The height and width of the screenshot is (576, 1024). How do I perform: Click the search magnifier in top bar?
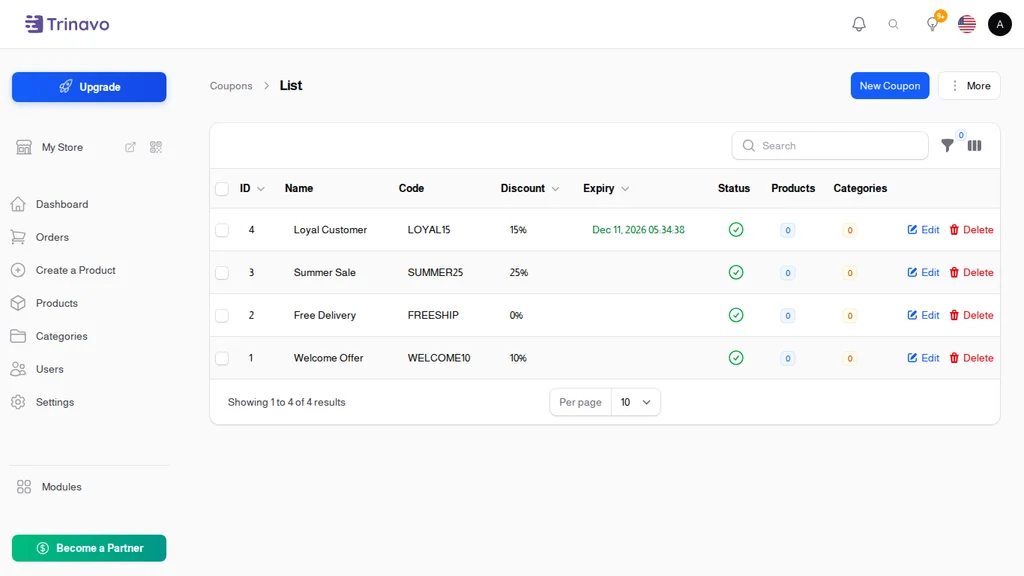pyautogui.click(x=893, y=24)
